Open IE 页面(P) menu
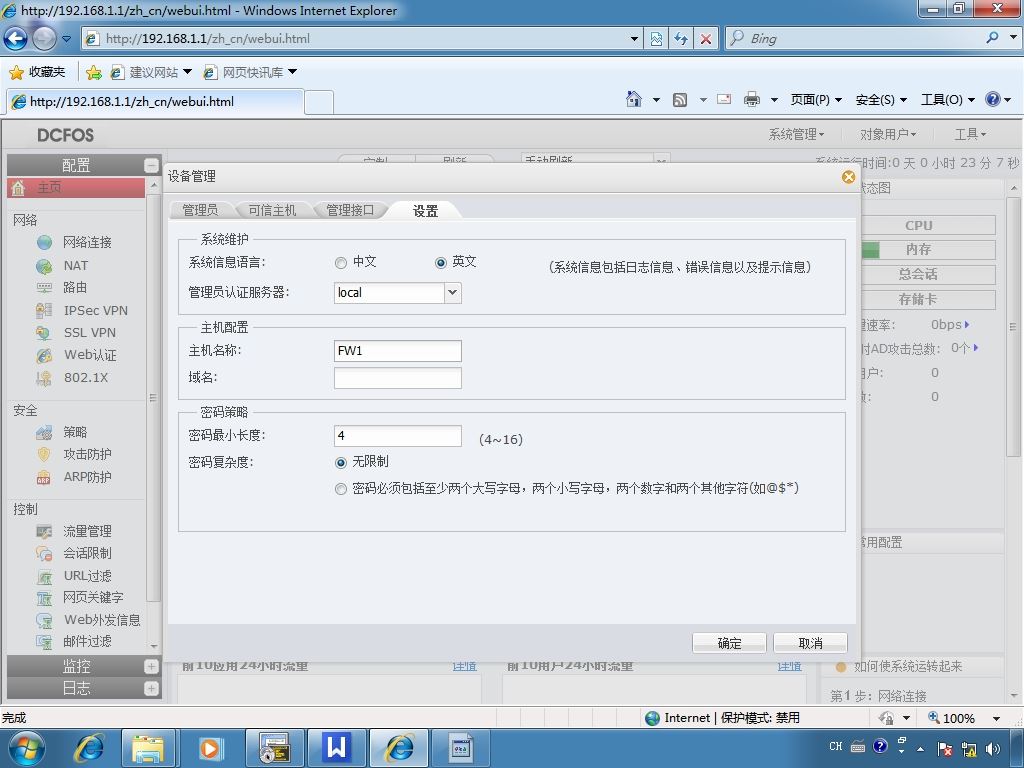This screenshot has height=768, width=1024. (x=816, y=100)
